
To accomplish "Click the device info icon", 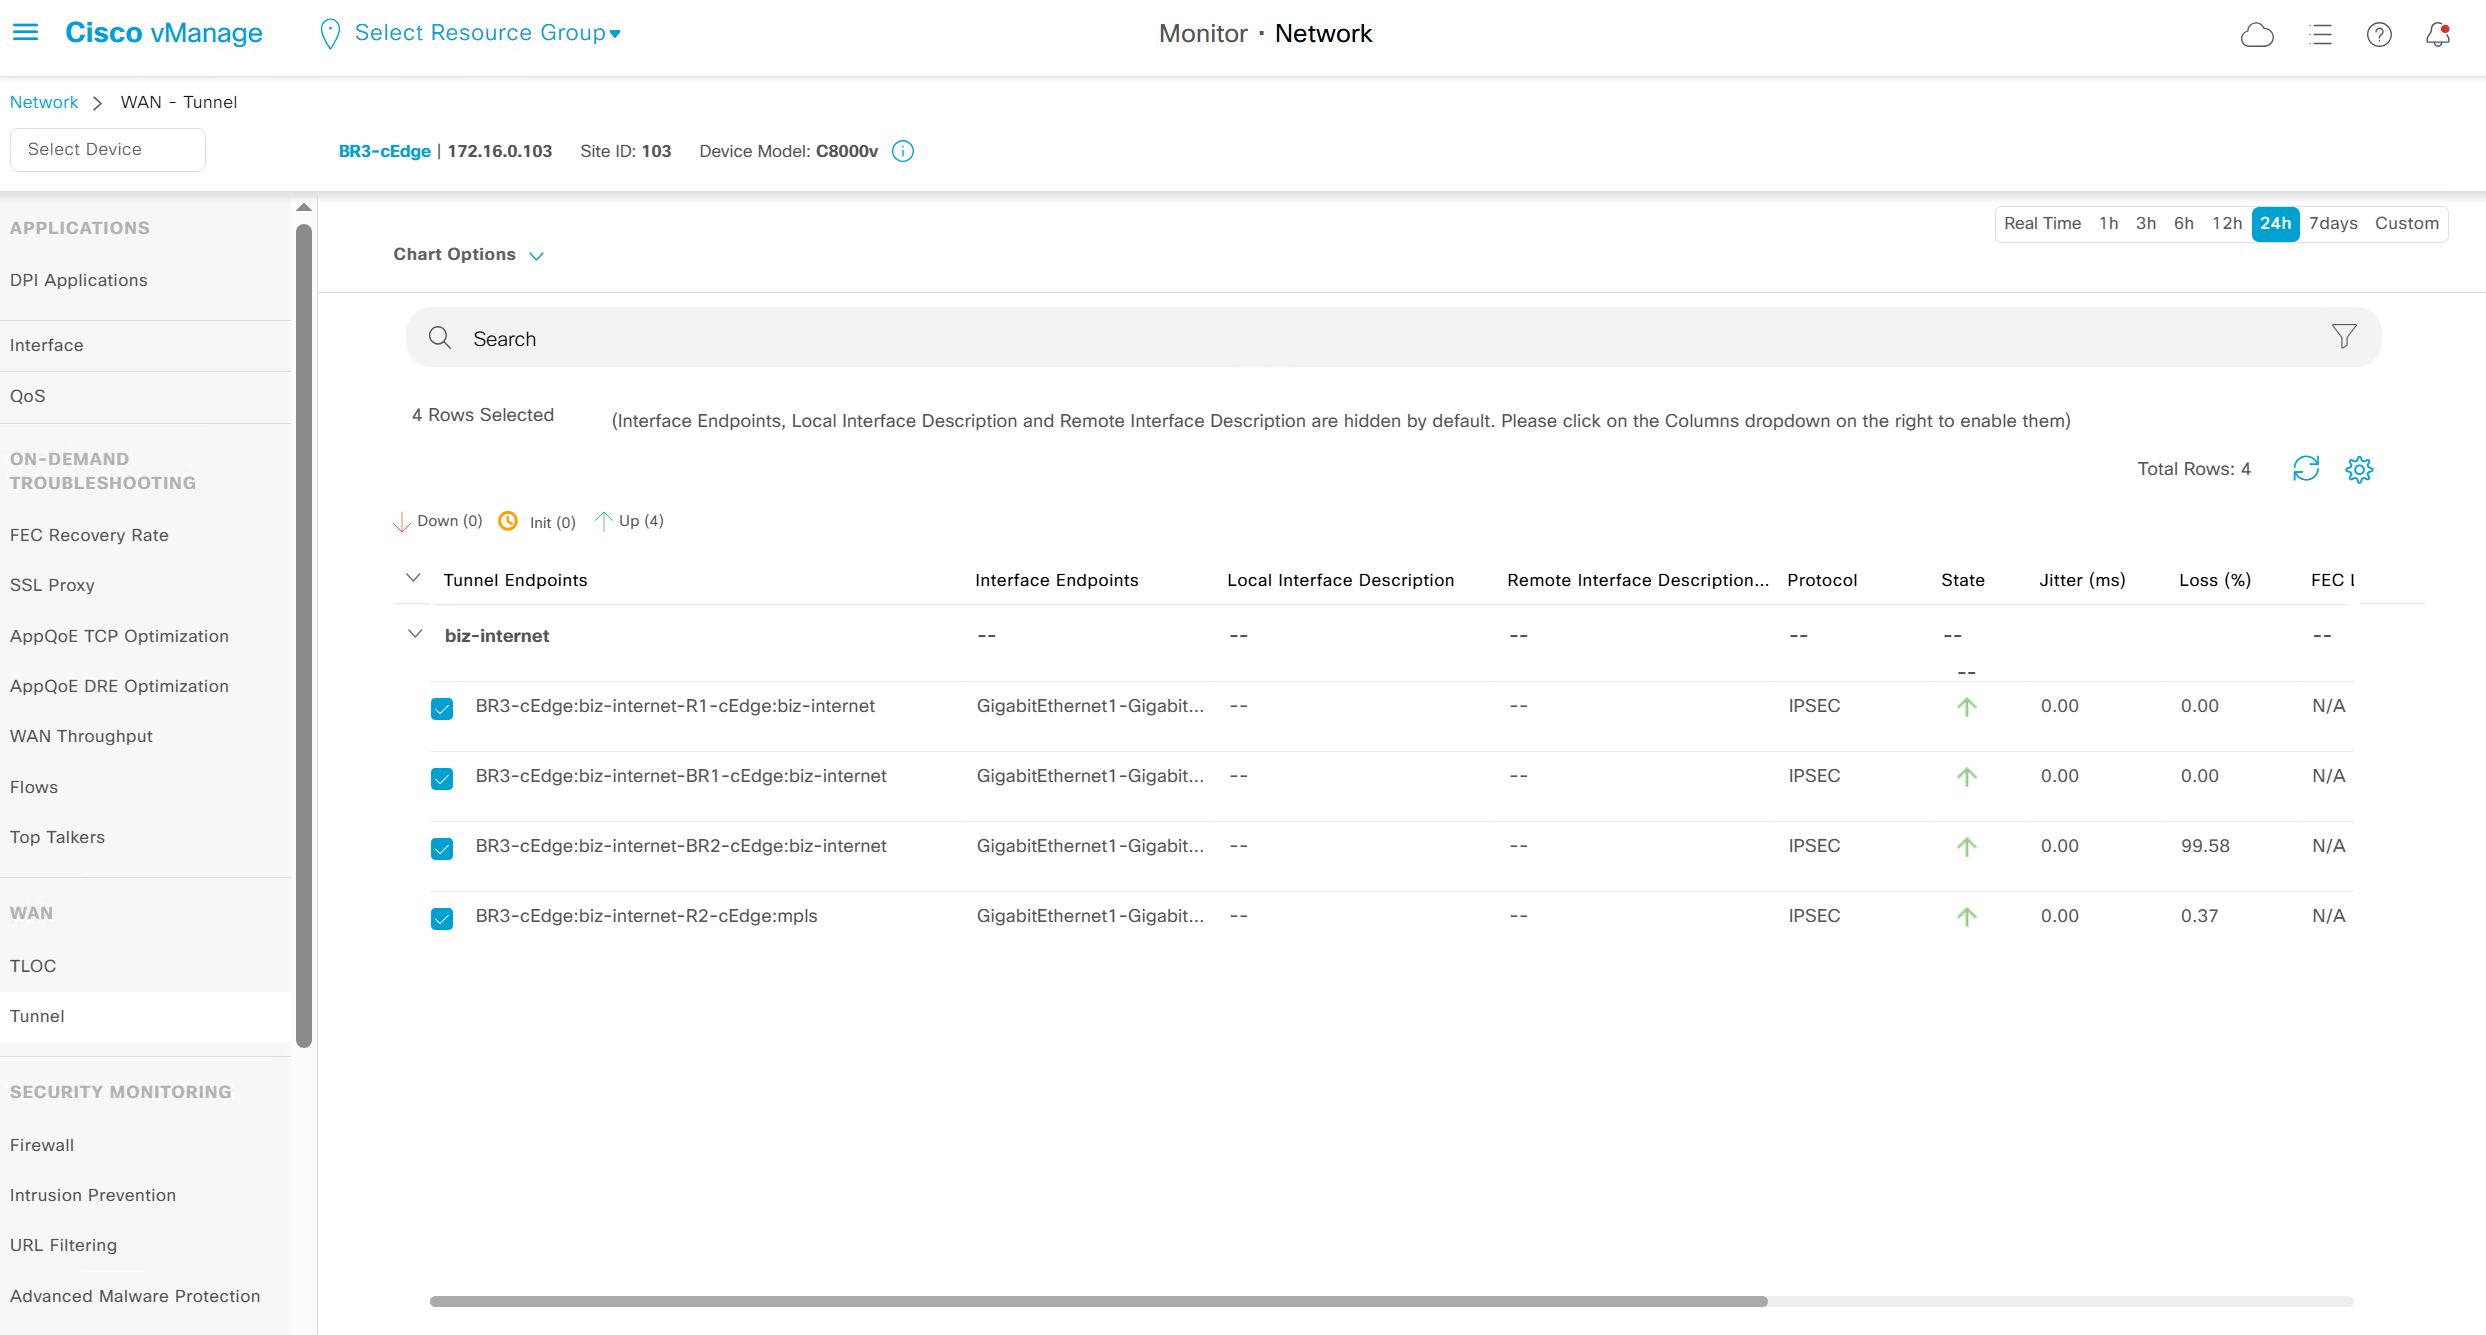I will point(903,151).
